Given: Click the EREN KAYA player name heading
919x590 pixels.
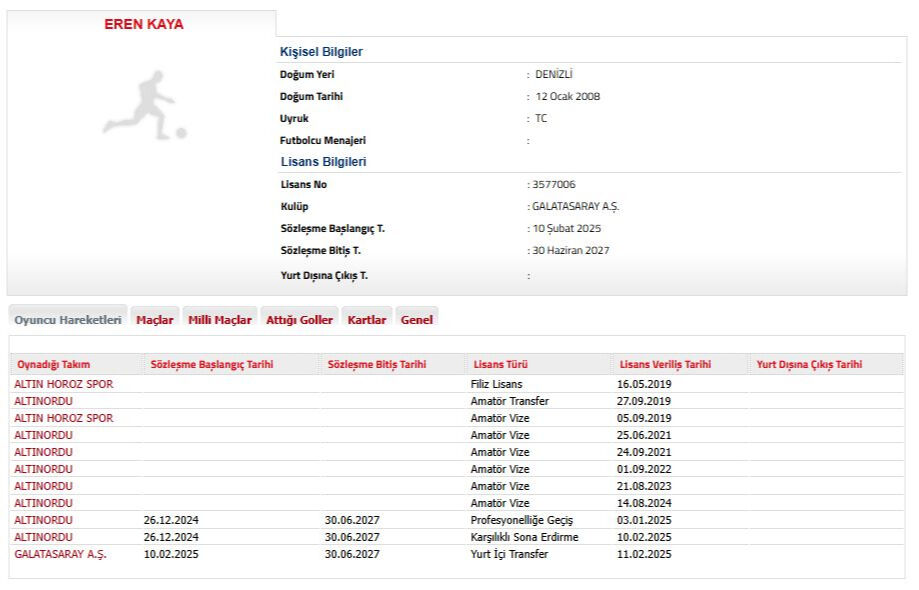Looking at the screenshot, I should [144, 24].
